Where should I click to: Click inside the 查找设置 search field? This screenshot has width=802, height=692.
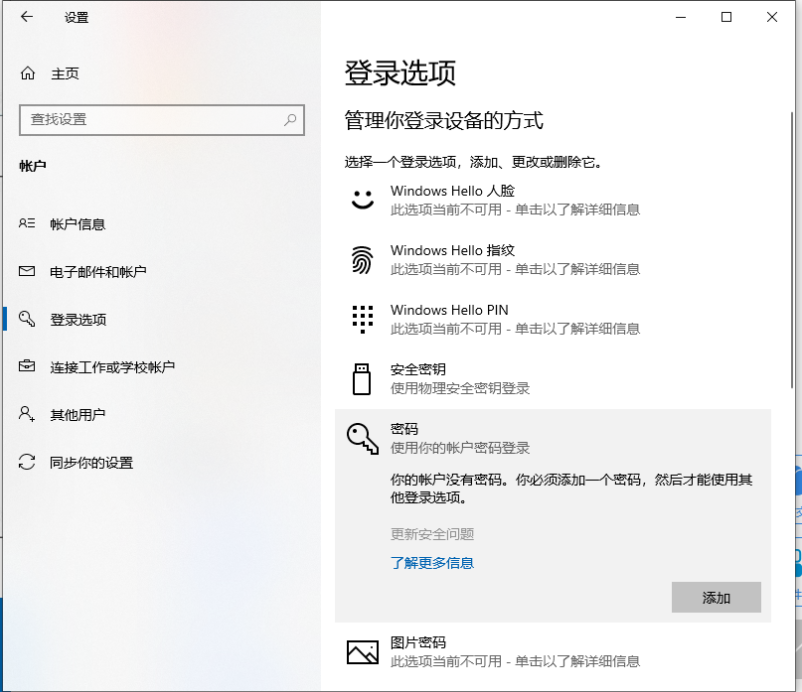pos(150,119)
